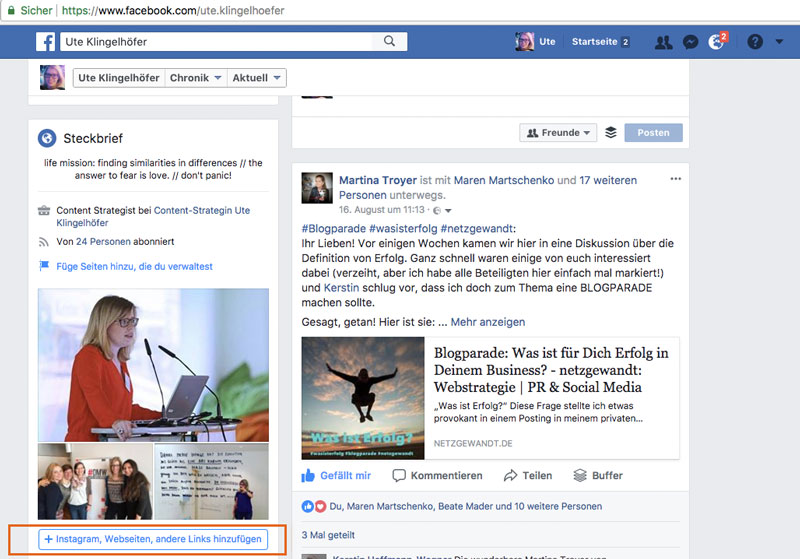
Task: Click the 16. August um 11:13 timestamp
Action: coord(382,210)
